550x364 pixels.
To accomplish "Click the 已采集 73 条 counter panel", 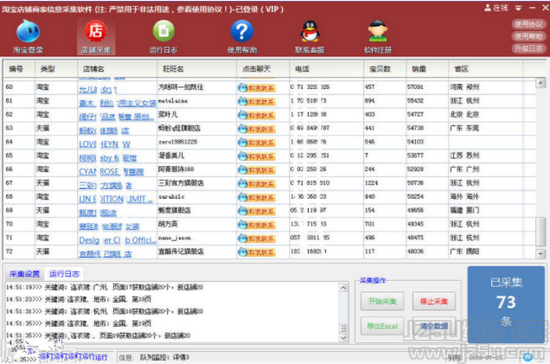I will [506, 304].
